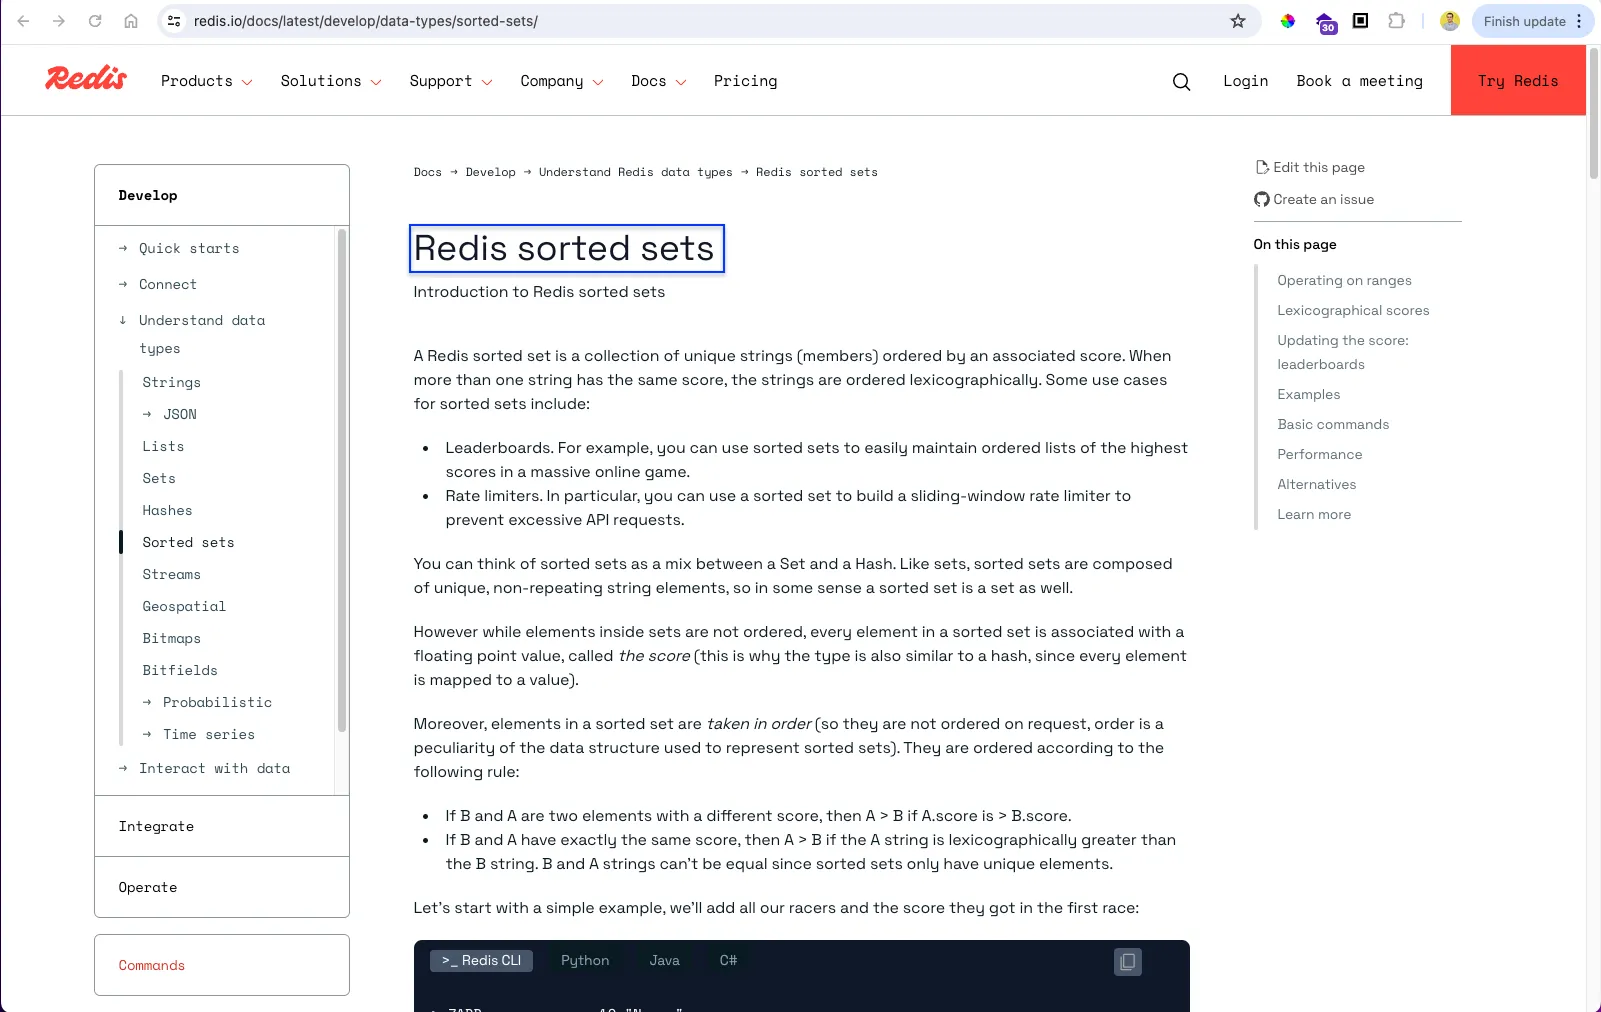Select Bitmaps in the sidebar
Image resolution: width=1601 pixels, height=1012 pixels.
(171, 638)
